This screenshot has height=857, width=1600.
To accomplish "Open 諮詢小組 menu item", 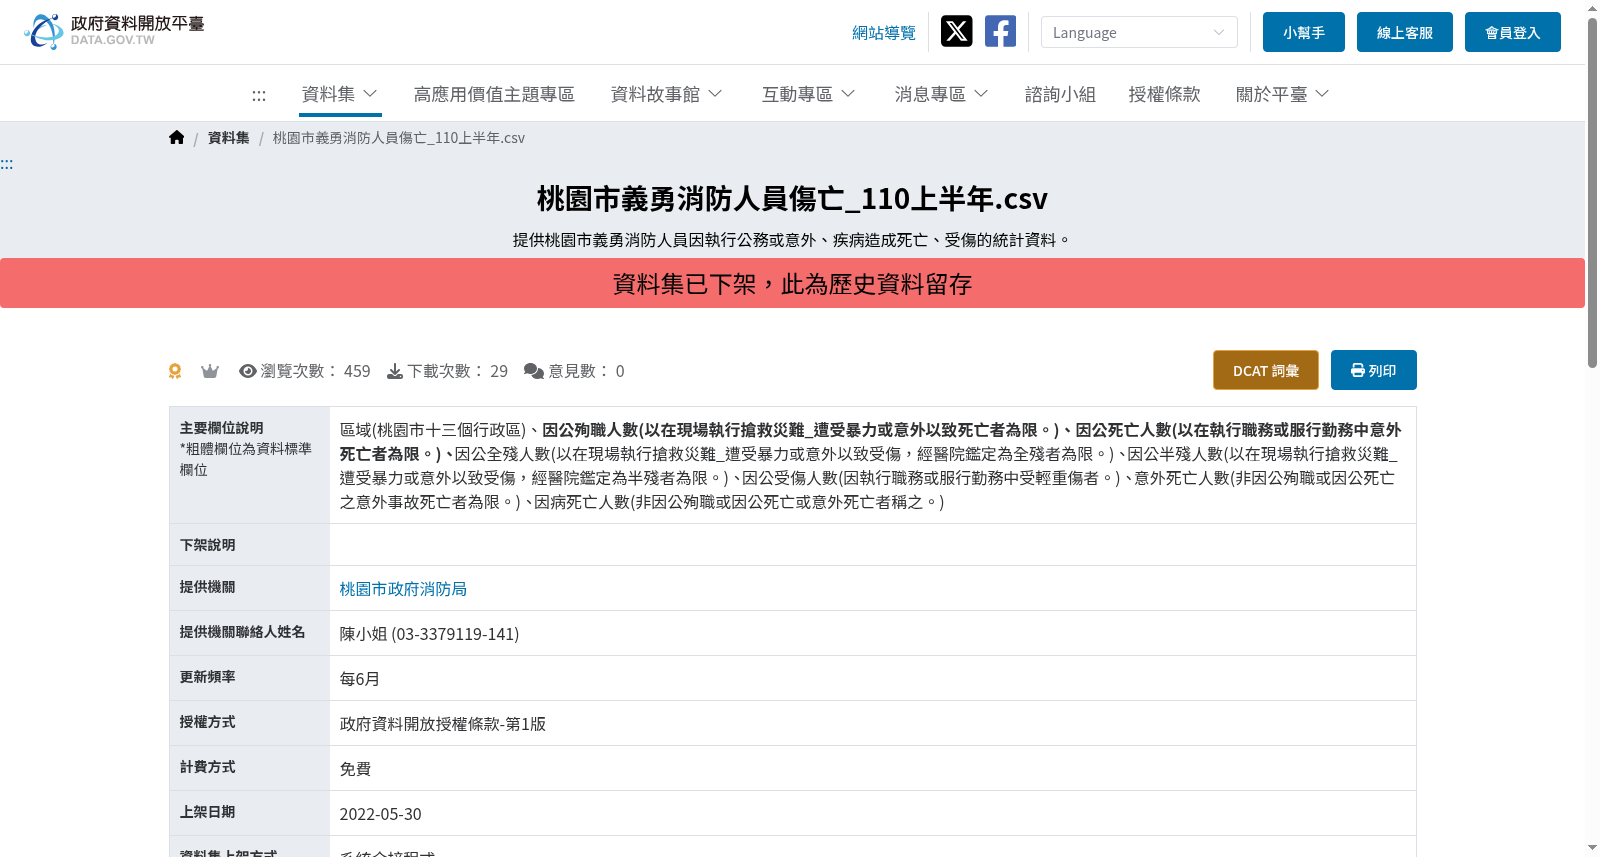I will (1060, 94).
